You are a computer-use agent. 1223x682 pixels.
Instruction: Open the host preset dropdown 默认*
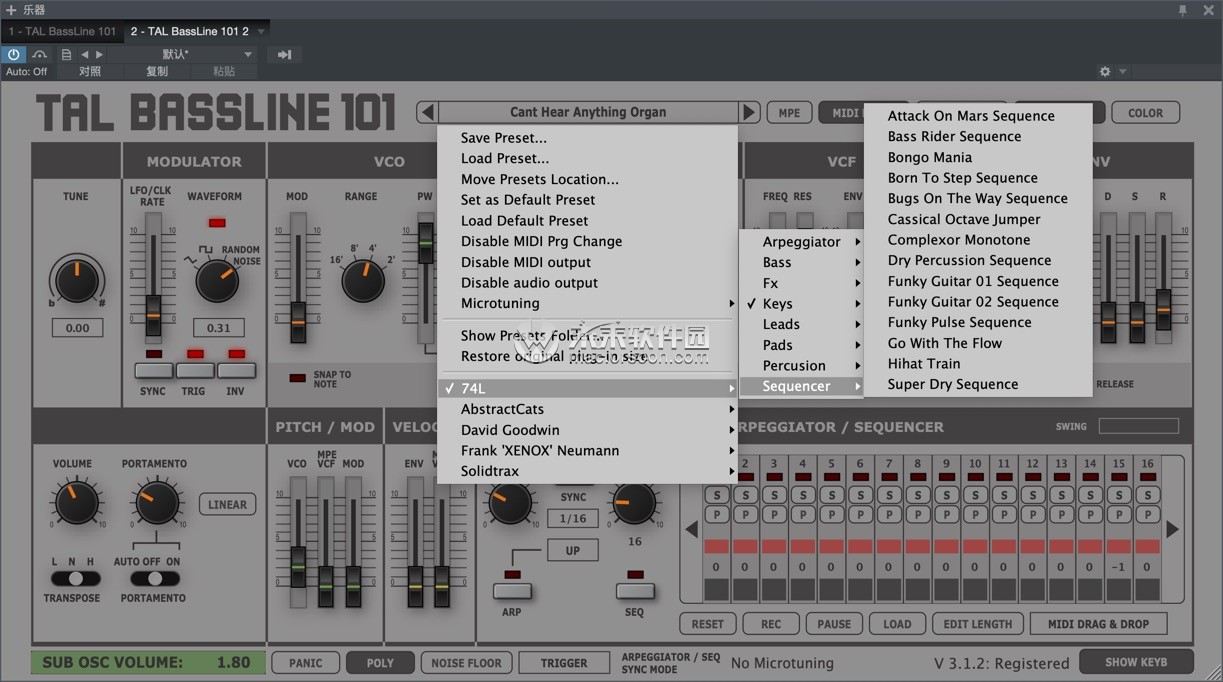[x=183, y=54]
